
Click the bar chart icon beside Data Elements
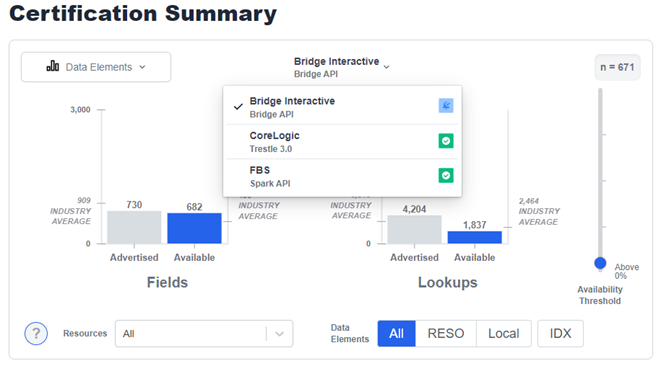53,66
